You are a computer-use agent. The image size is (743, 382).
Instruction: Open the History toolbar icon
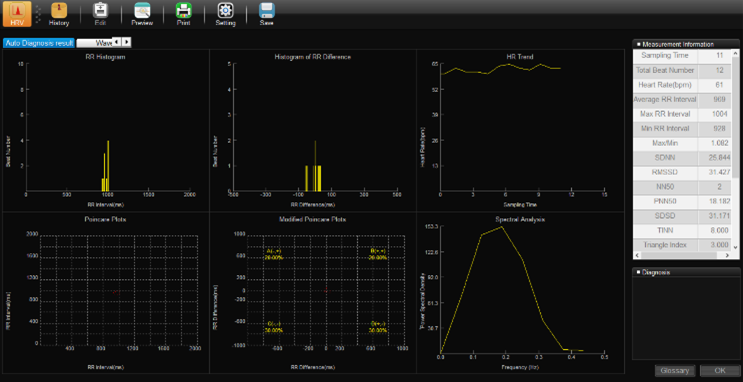(x=59, y=14)
